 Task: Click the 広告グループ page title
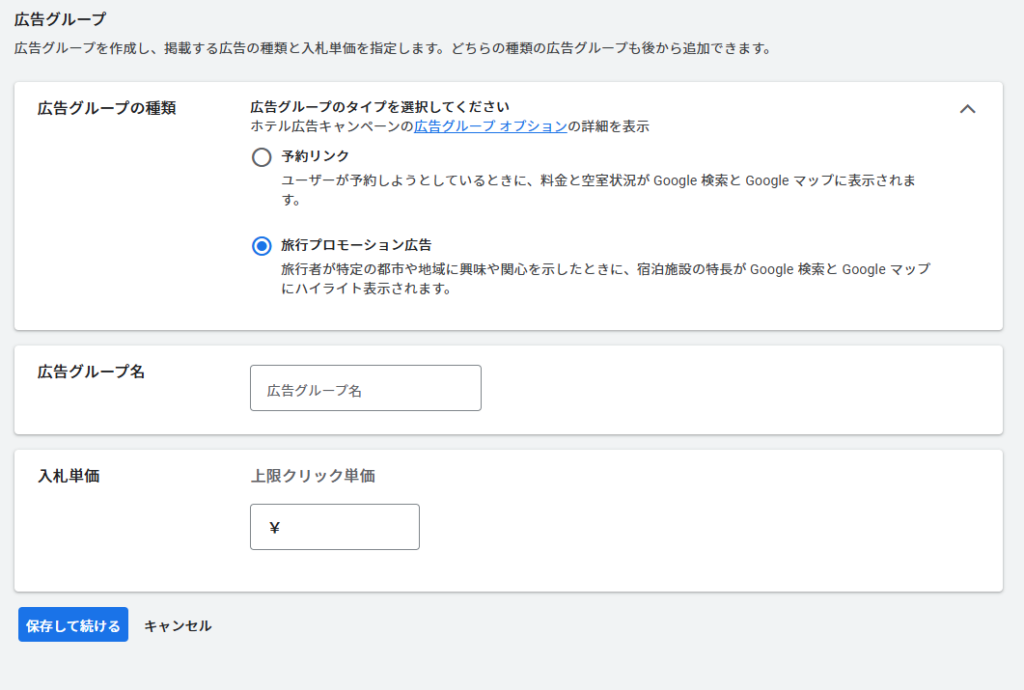tap(60, 20)
